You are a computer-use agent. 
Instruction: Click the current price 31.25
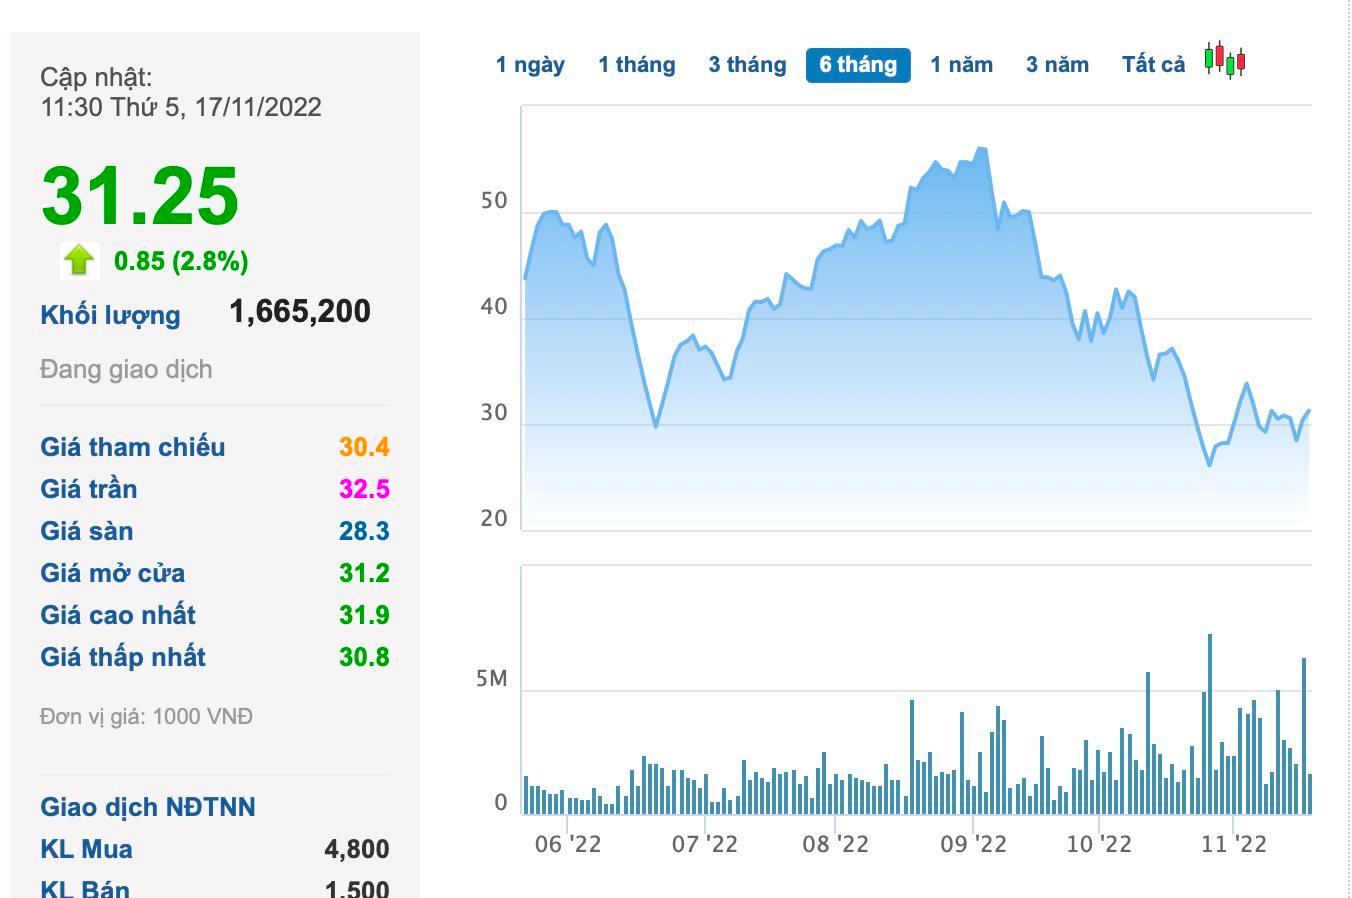pos(140,196)
